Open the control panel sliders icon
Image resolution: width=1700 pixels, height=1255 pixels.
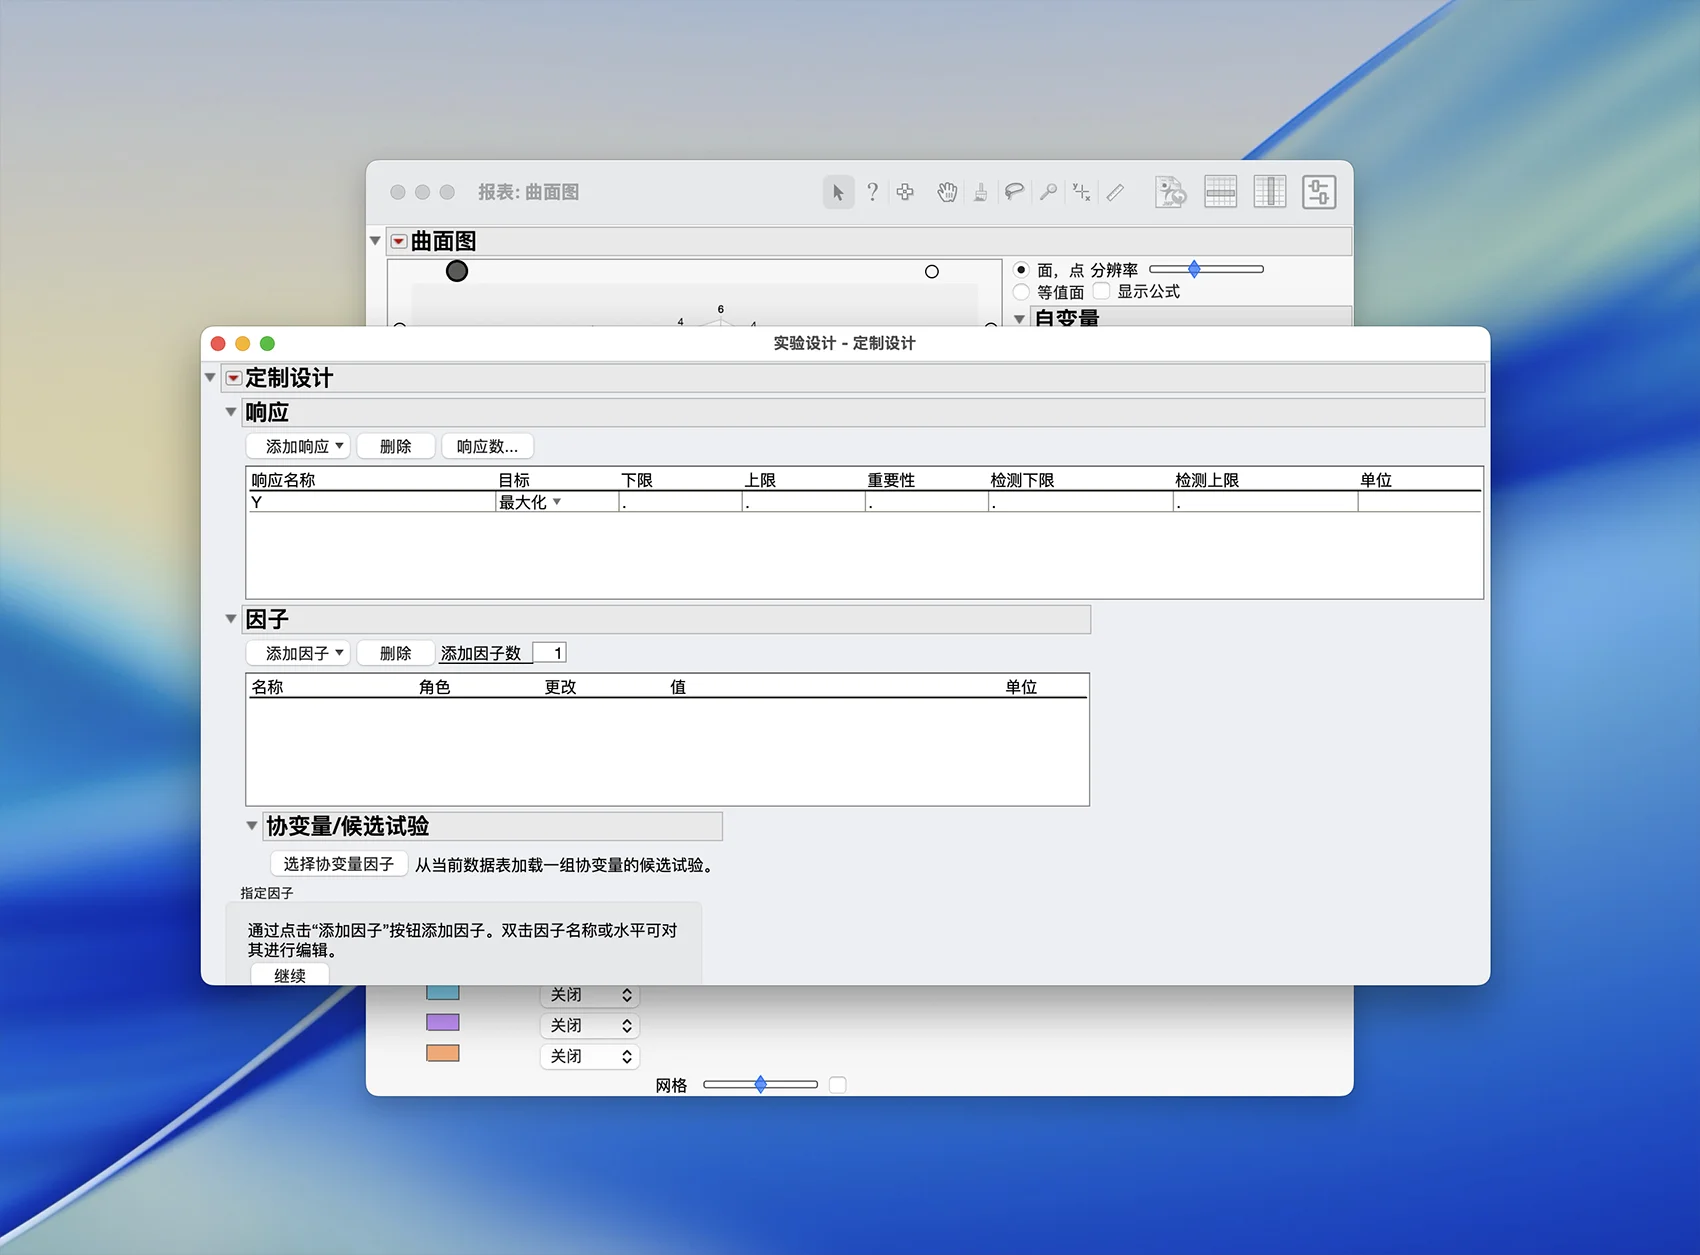[x=1318, y=192]
